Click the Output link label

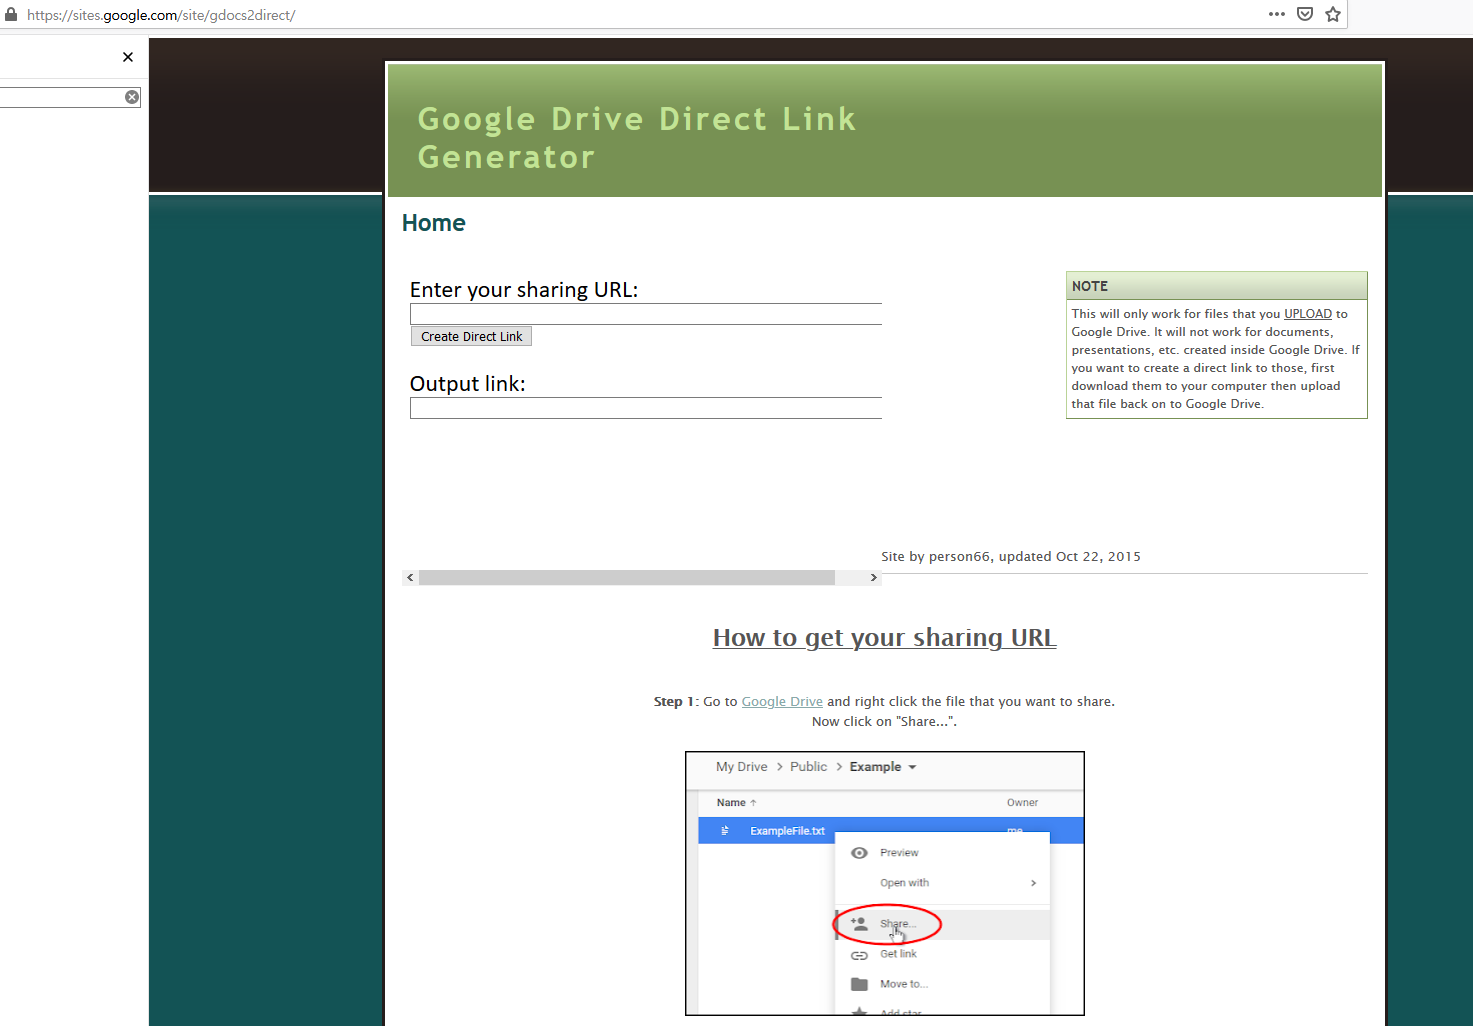(467, 384)
